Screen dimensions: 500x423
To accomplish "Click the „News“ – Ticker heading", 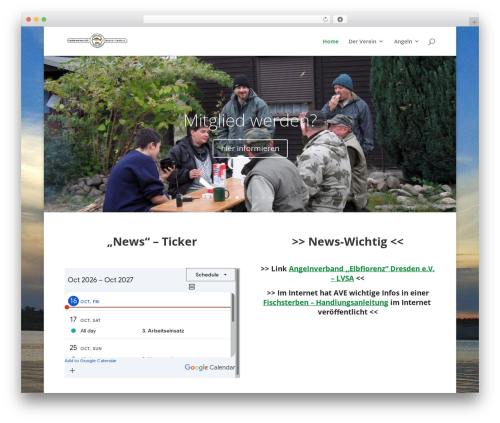I will point(152,242).
